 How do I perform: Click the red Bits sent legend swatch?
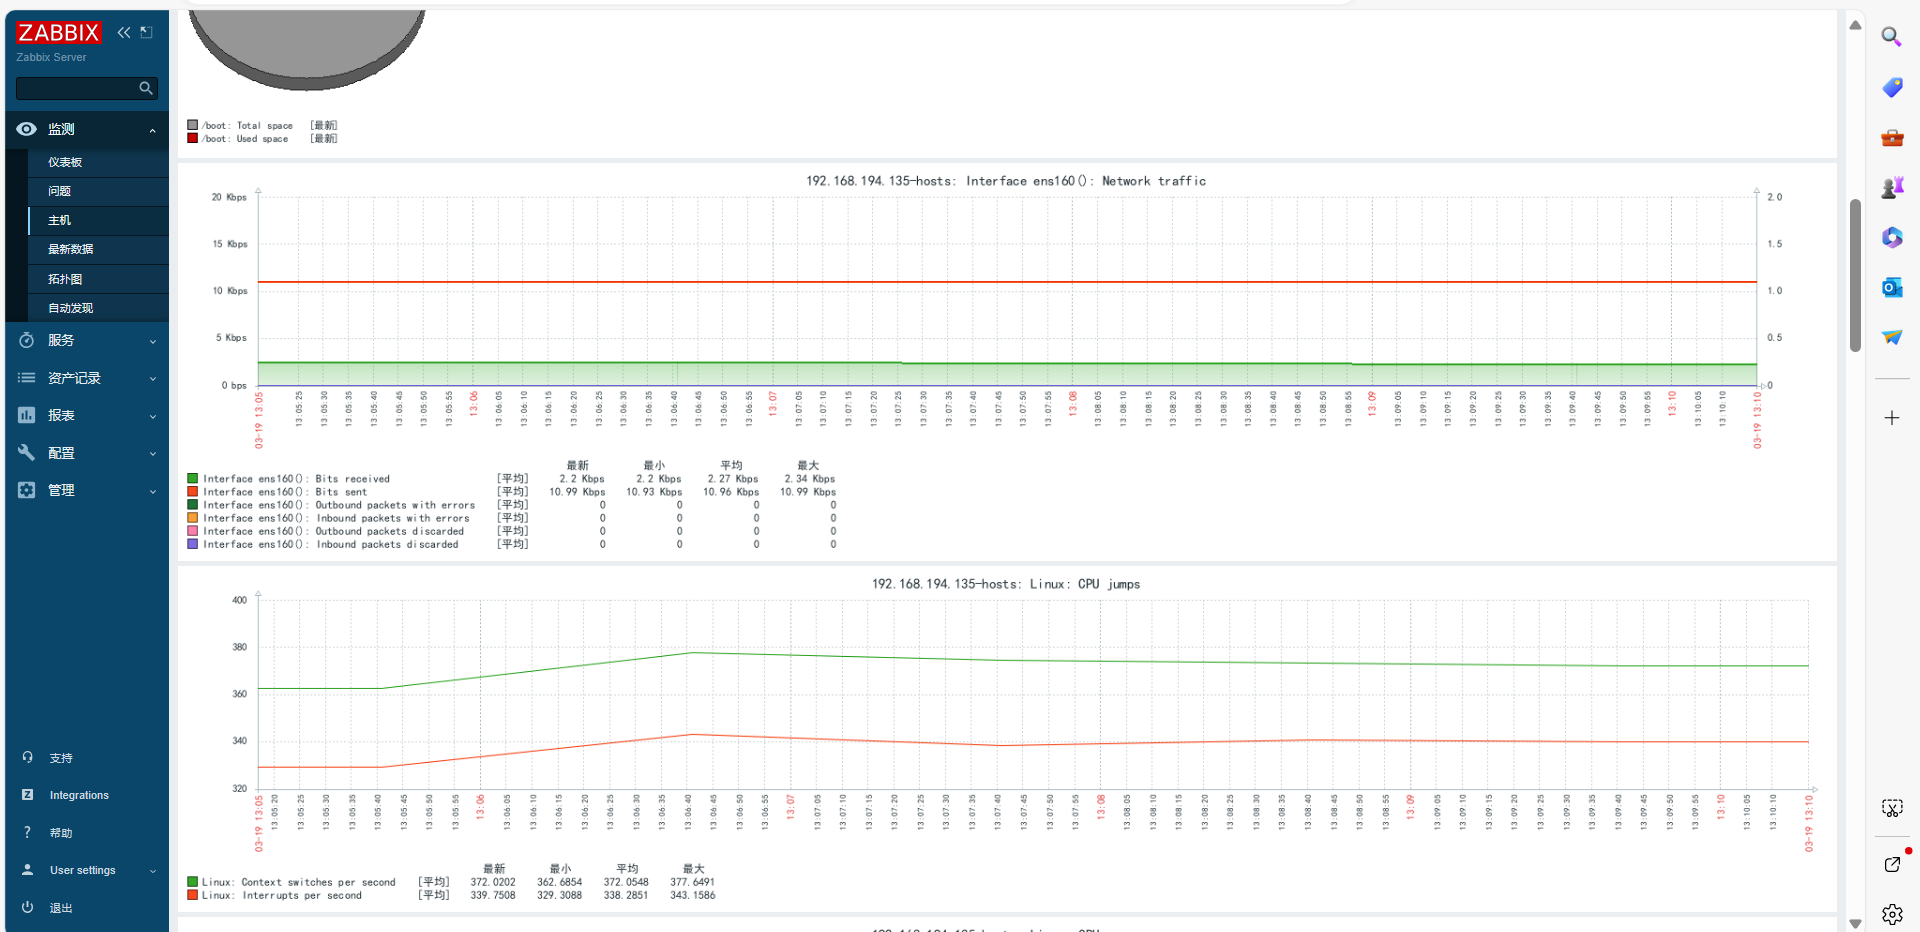[193, 492]
